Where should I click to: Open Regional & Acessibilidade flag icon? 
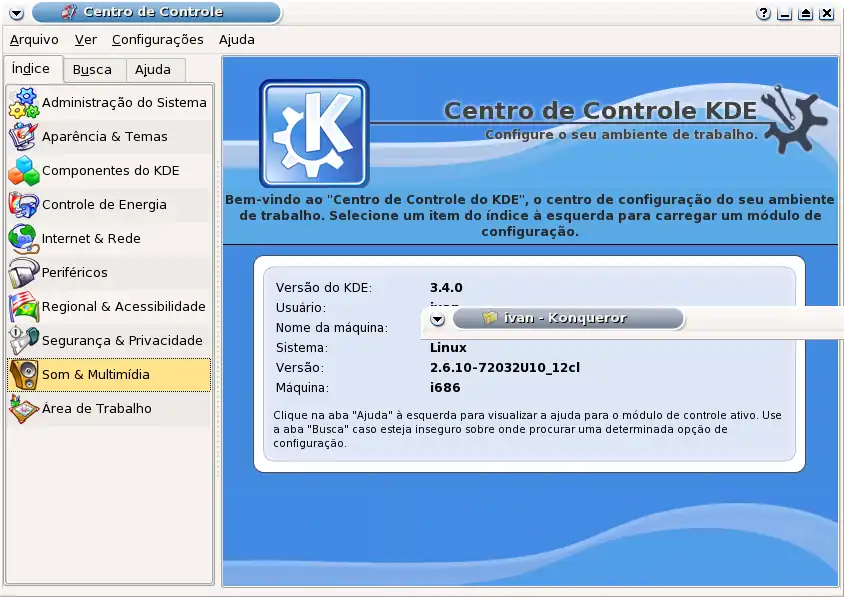click(x=24, y=307)
